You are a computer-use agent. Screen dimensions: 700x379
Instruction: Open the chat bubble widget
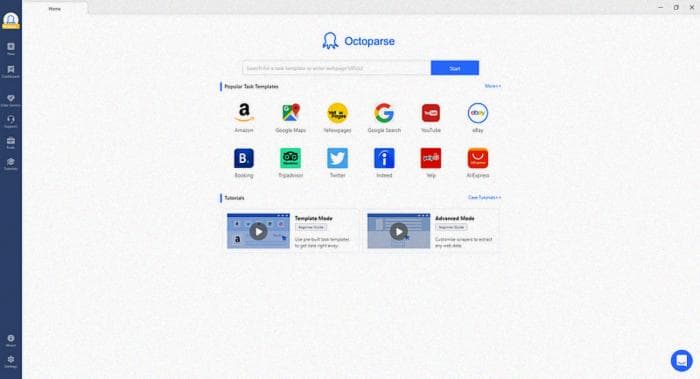coord(682,360)
